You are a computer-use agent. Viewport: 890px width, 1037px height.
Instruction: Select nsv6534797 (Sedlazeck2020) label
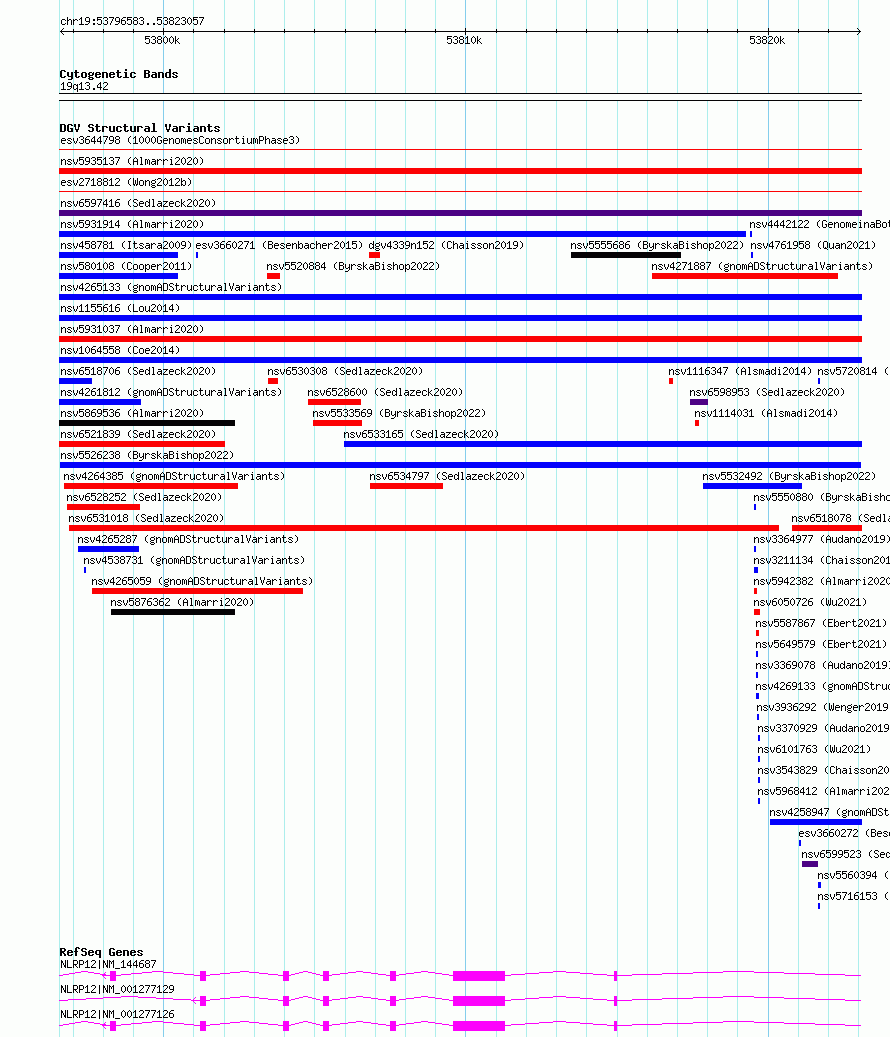point(447,477)
